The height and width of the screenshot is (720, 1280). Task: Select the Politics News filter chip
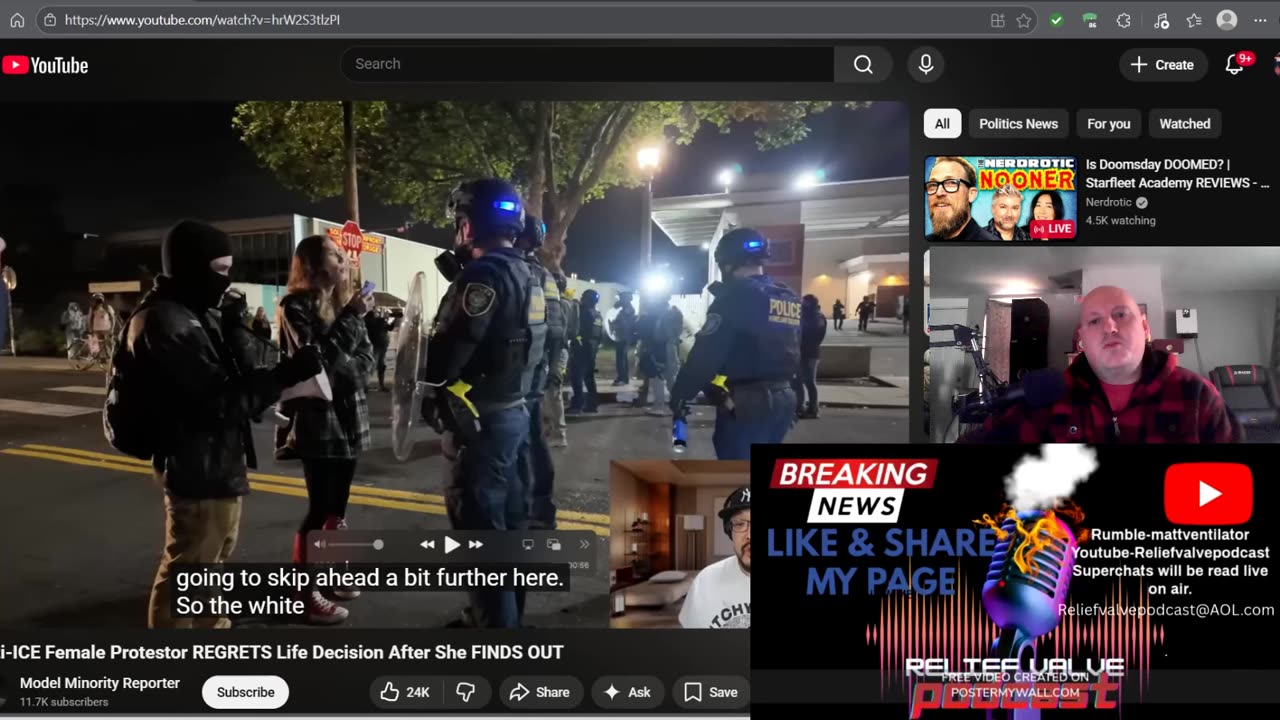pos(1018,124)
